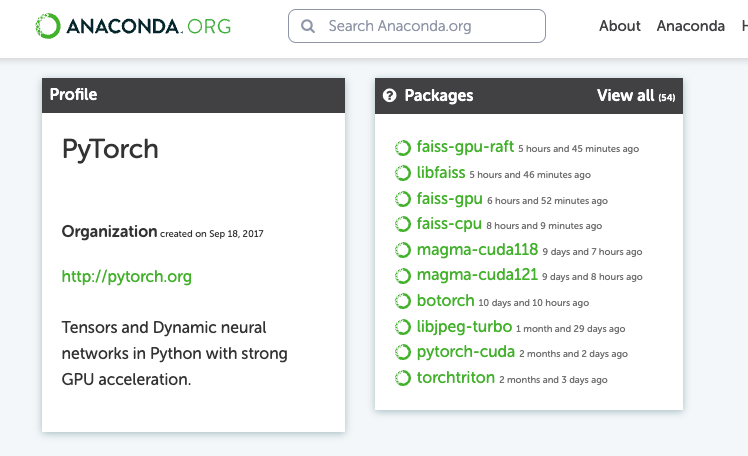Open the faiss-gpu-raft package link
This screenshot has height=456, width=748.
465,147
